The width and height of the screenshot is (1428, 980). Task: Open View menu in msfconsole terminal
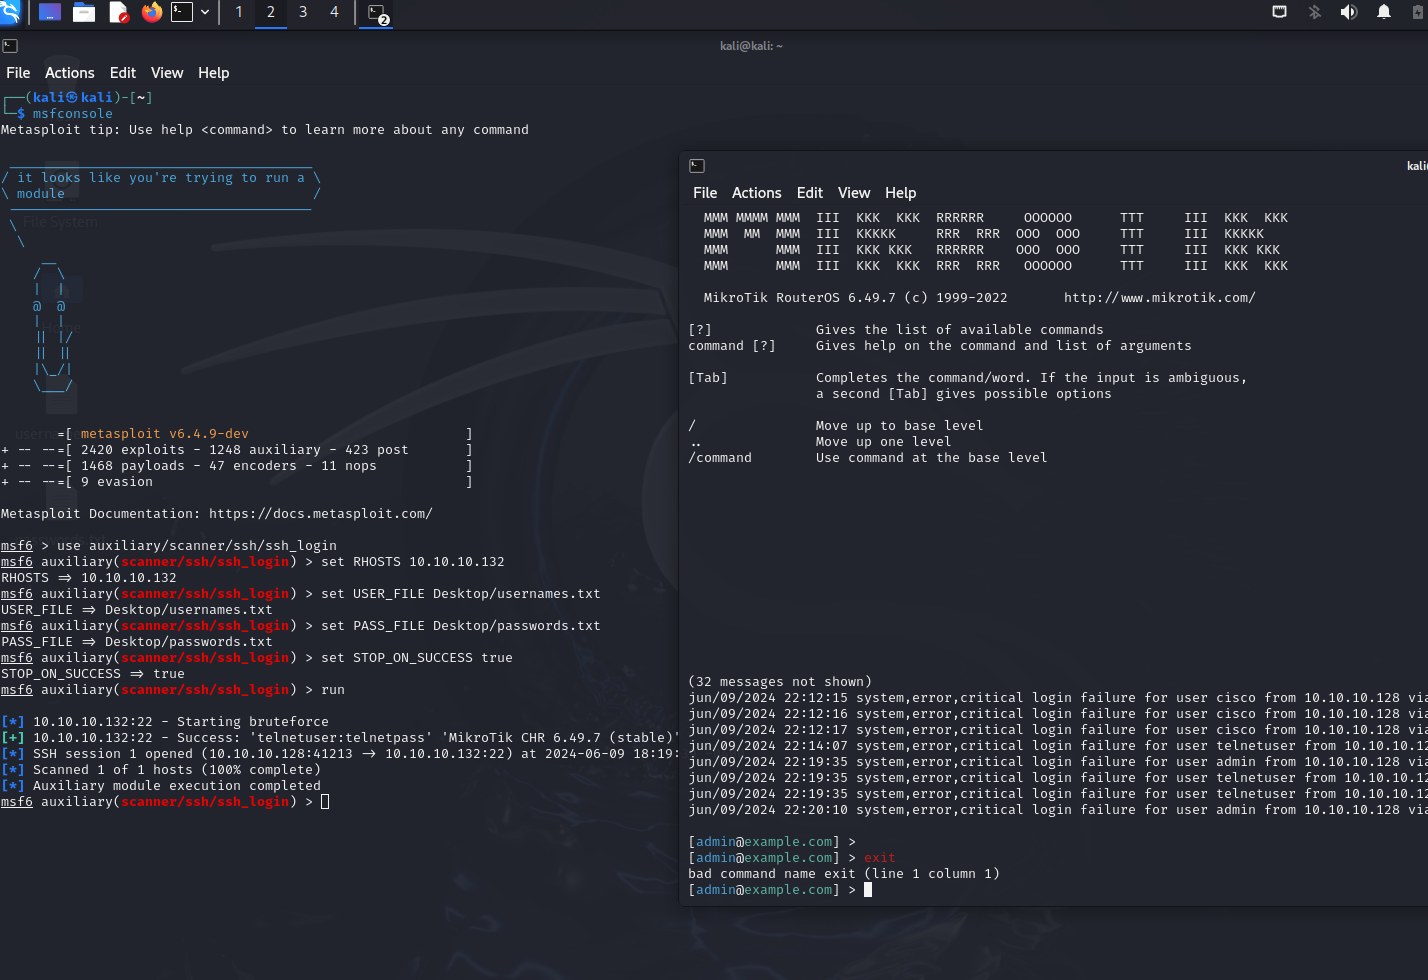(167, 73)
